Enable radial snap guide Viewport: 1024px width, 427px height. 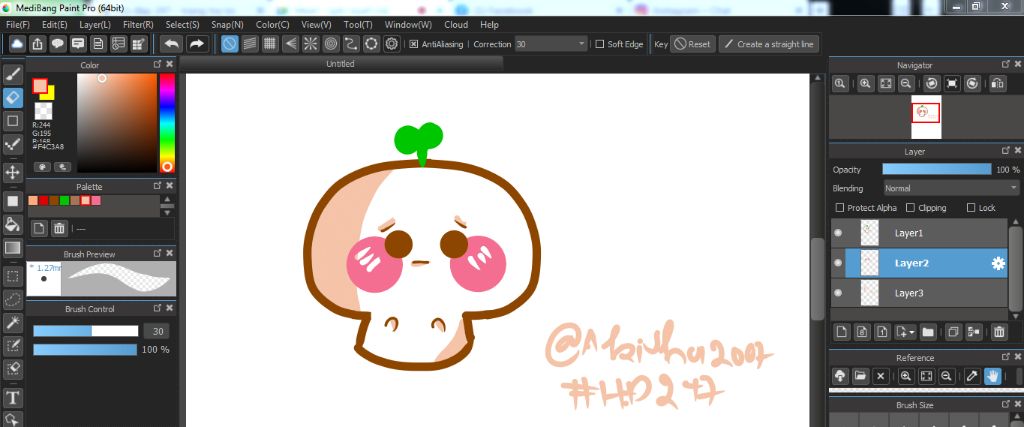pos(310,44)
